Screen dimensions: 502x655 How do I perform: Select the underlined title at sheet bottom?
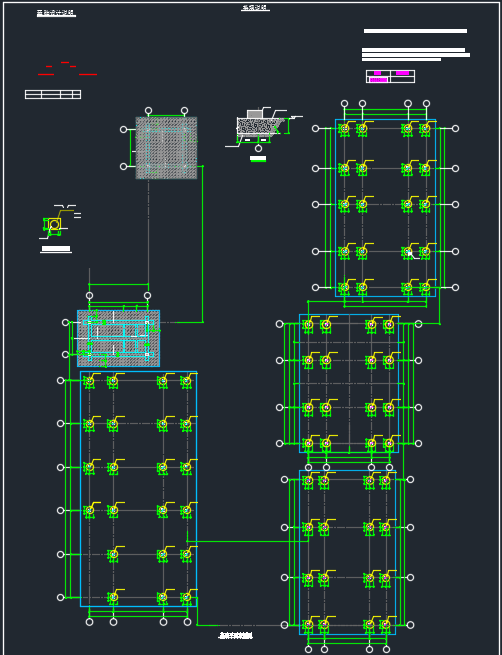point(236,636)
